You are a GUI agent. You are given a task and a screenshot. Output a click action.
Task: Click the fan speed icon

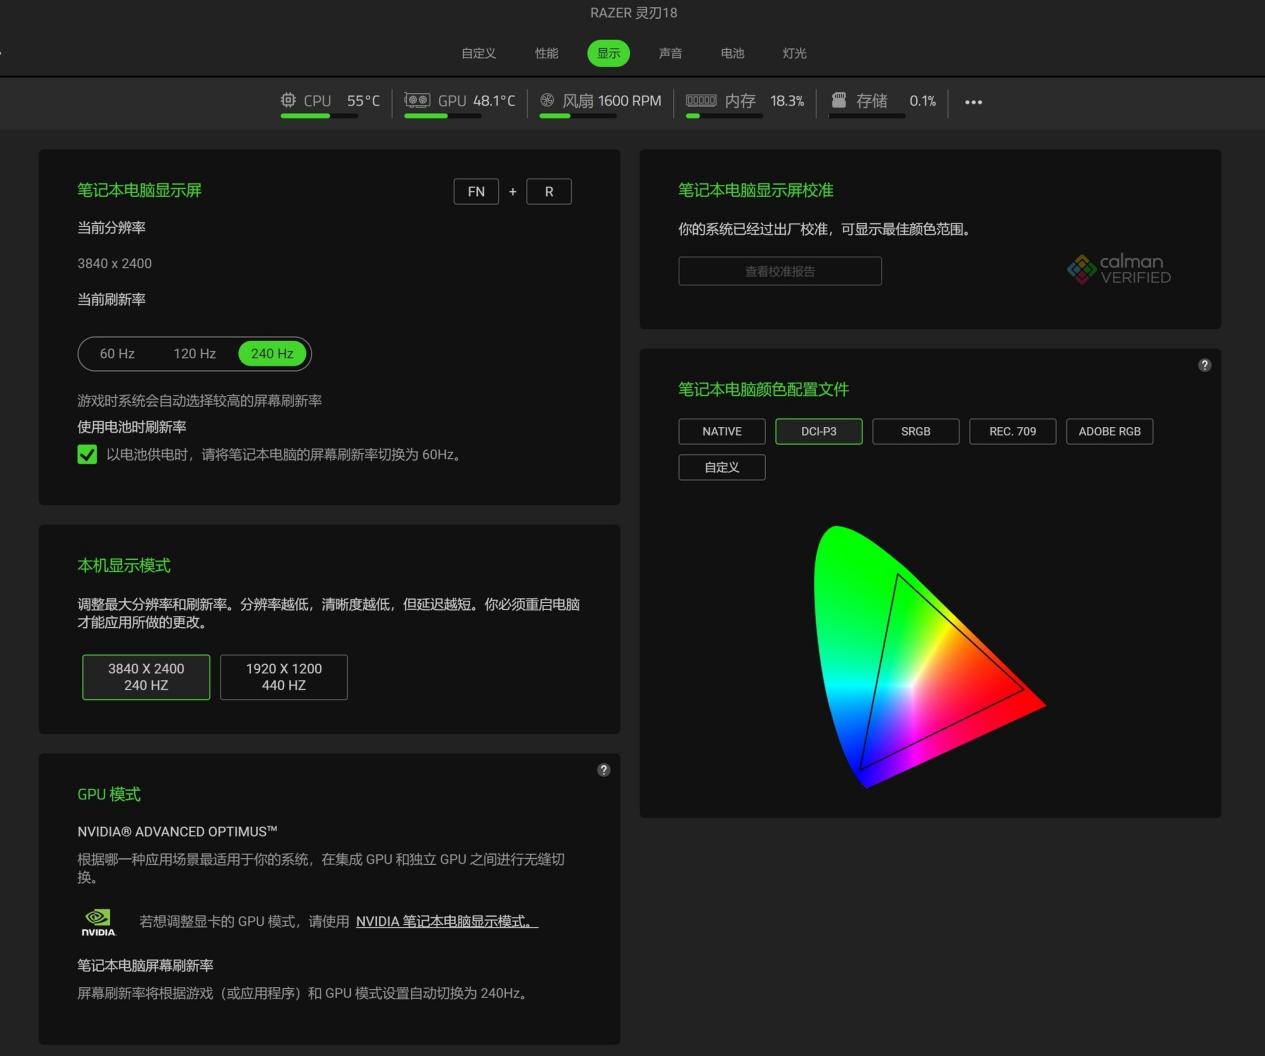click(x=547, y=100)
